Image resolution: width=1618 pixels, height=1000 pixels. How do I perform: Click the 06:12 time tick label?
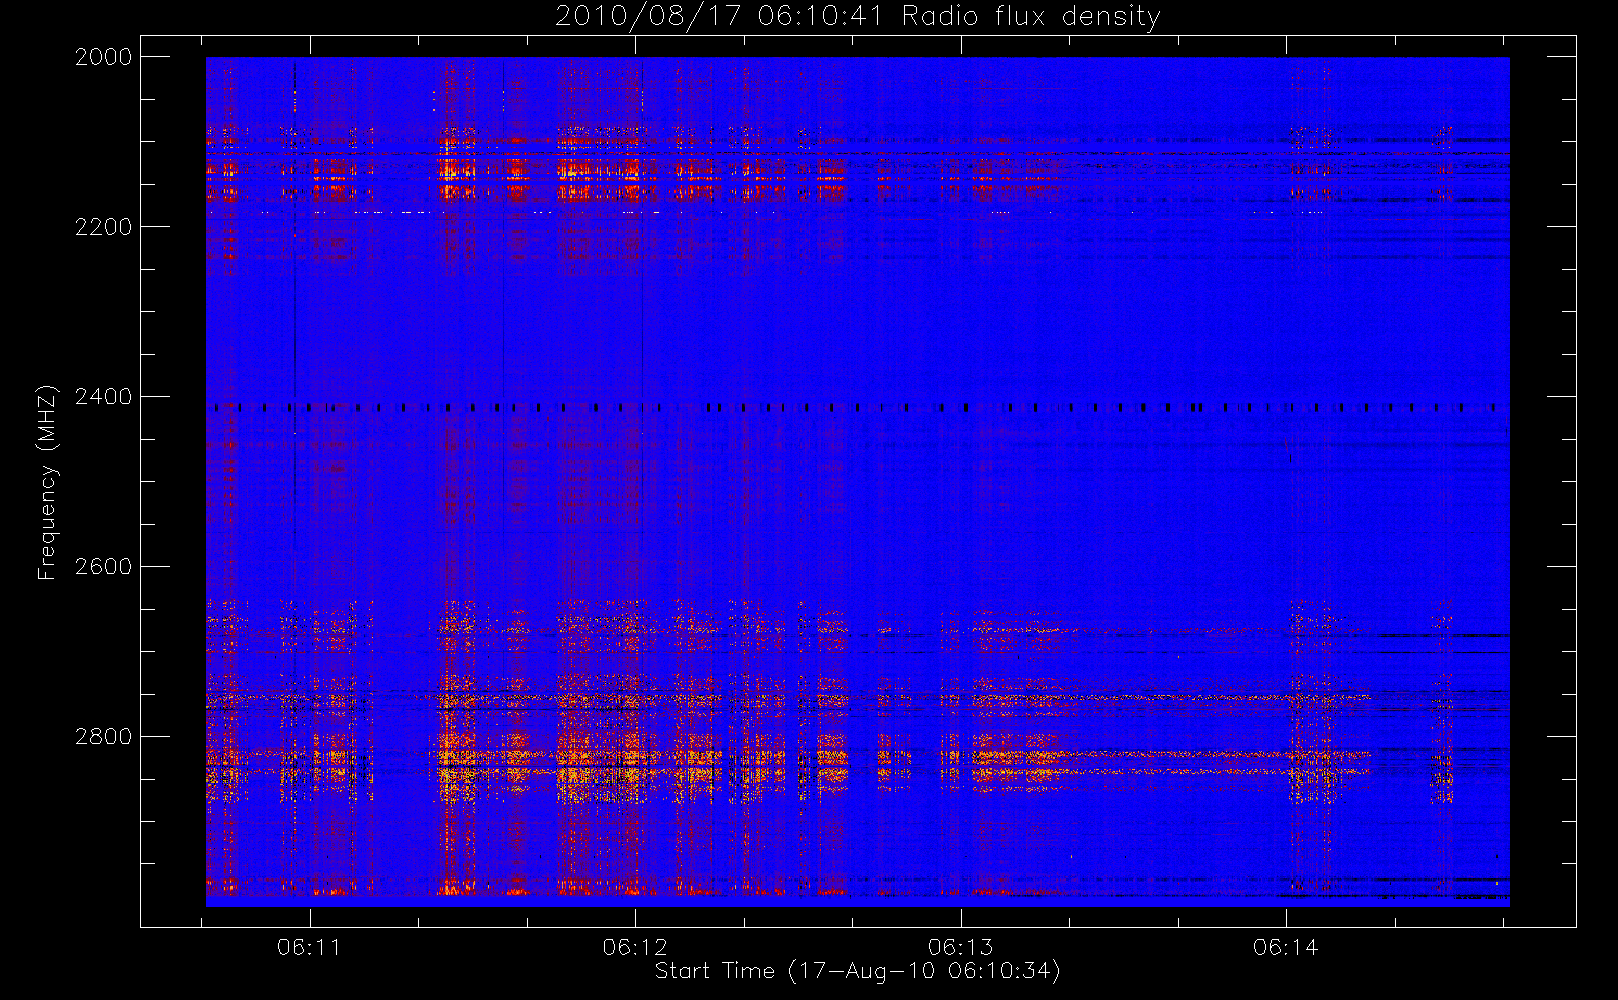[x=635, y=947]
